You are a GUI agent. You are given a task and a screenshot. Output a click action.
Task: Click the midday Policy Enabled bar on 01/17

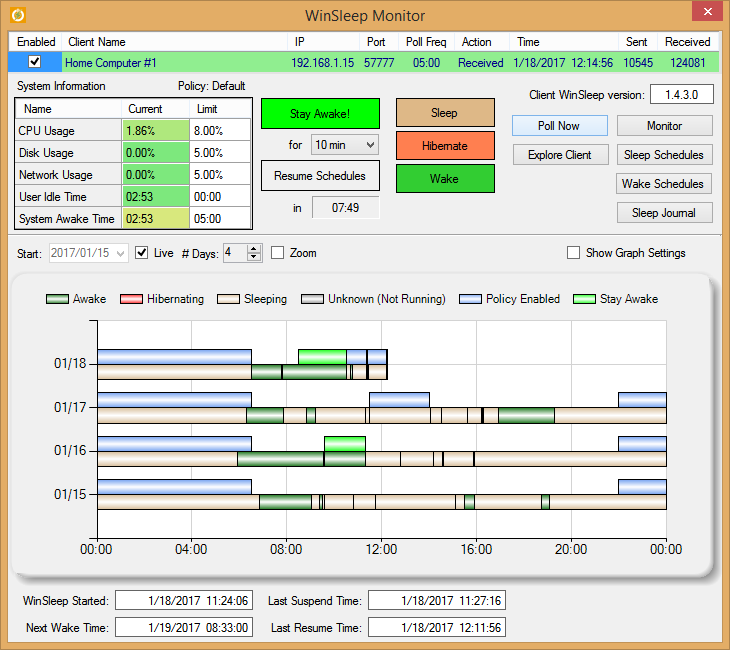point(399,400)
